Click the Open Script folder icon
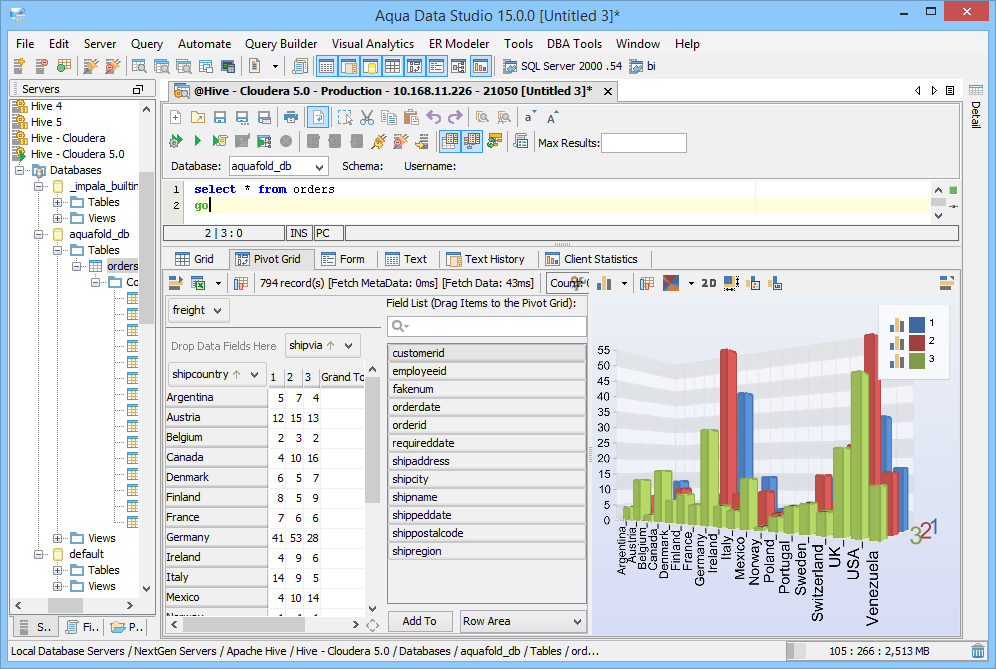Viewport: 996px width, 669px height. 198,118
